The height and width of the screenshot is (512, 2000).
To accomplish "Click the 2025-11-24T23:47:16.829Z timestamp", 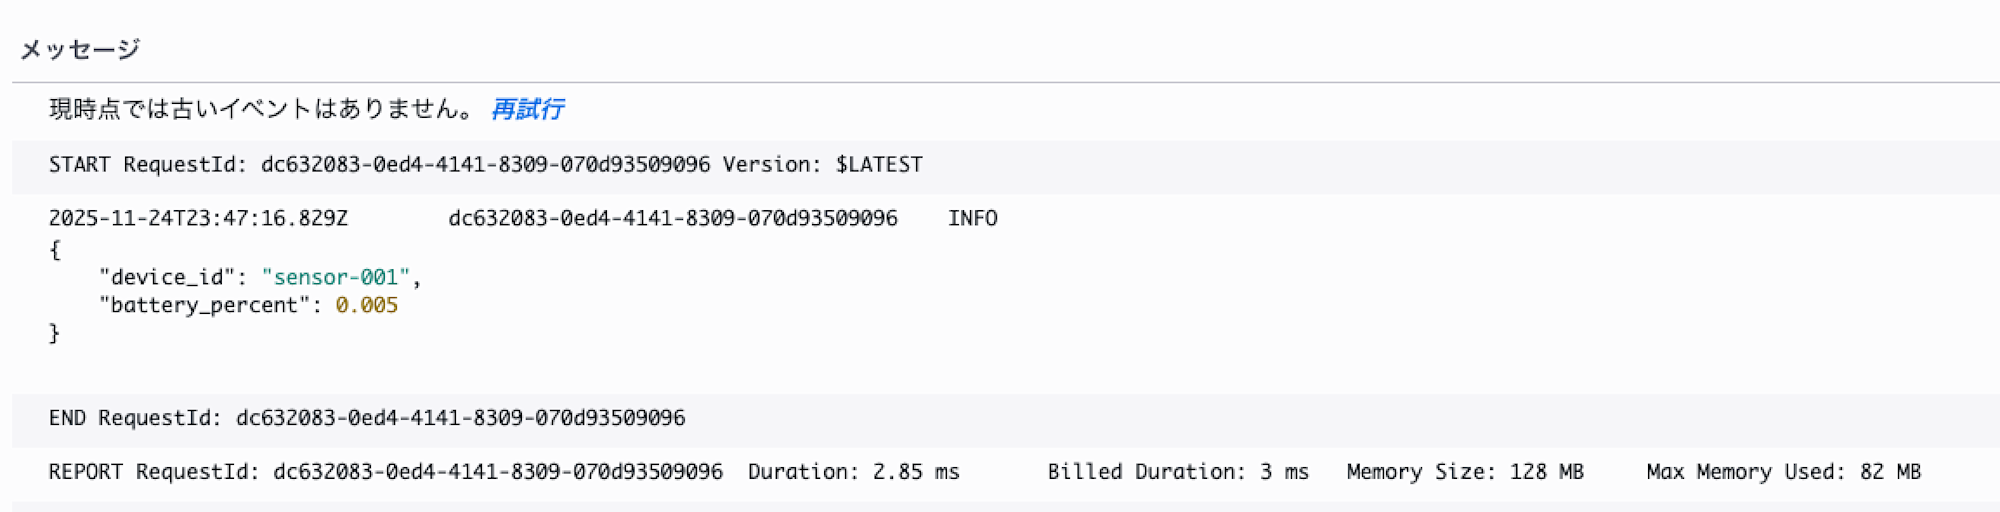I will tap(198, 219).
